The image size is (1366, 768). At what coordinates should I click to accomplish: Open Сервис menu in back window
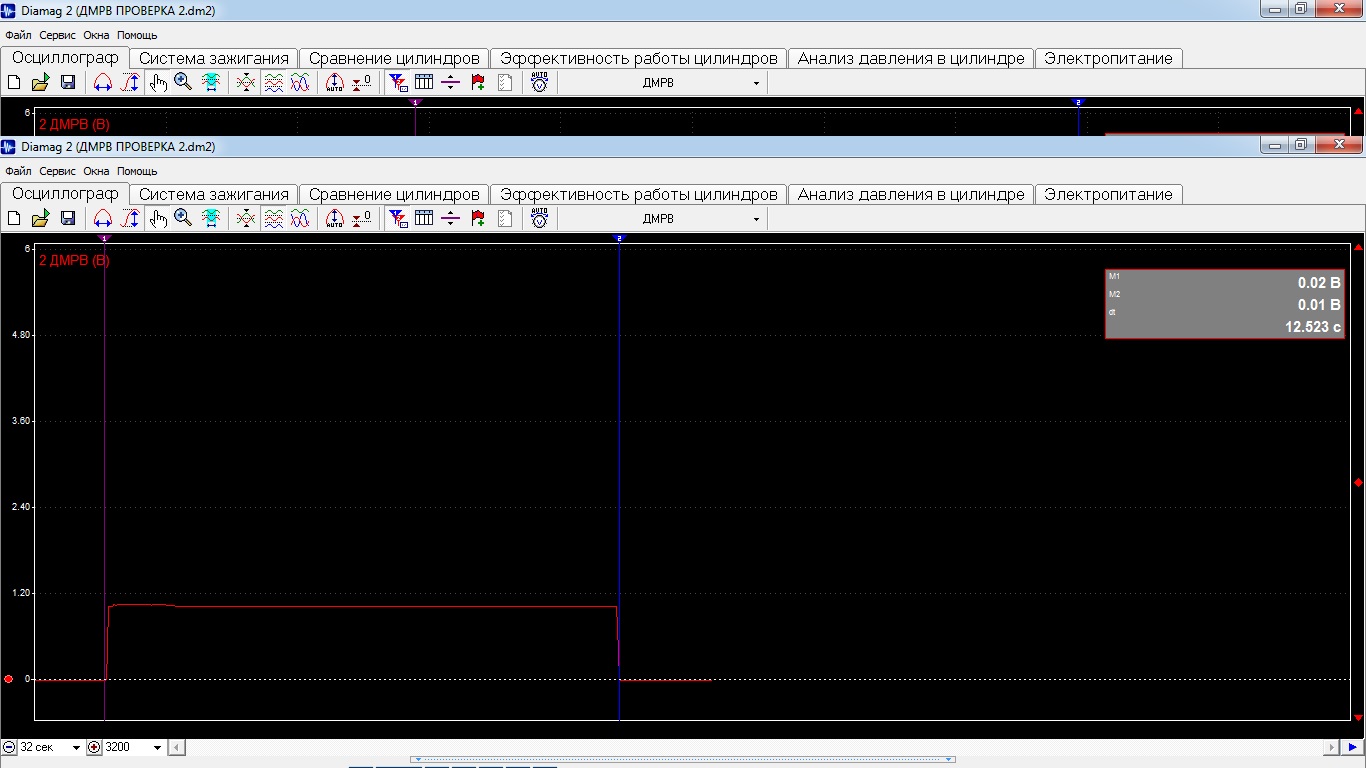[x=58, y=35]
